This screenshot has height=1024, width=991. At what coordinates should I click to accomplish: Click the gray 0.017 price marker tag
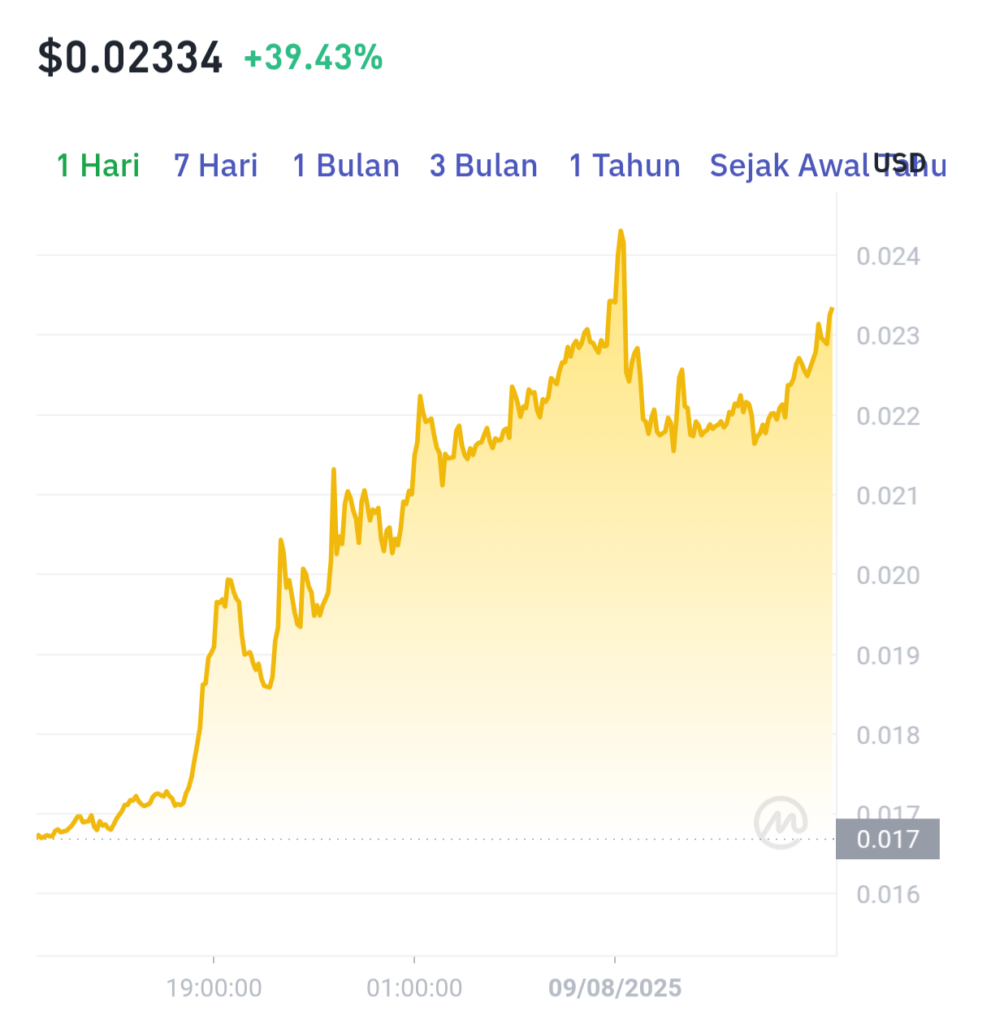tap(888, 839)
